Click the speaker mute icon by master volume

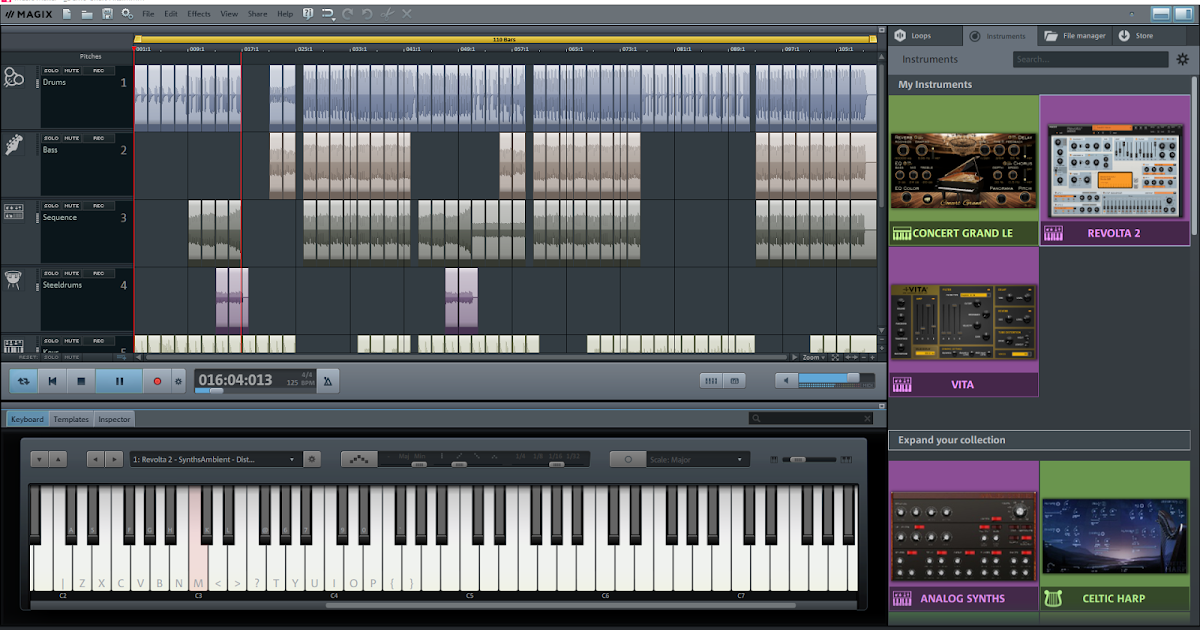pyautogui.click(x=786, y=380)
